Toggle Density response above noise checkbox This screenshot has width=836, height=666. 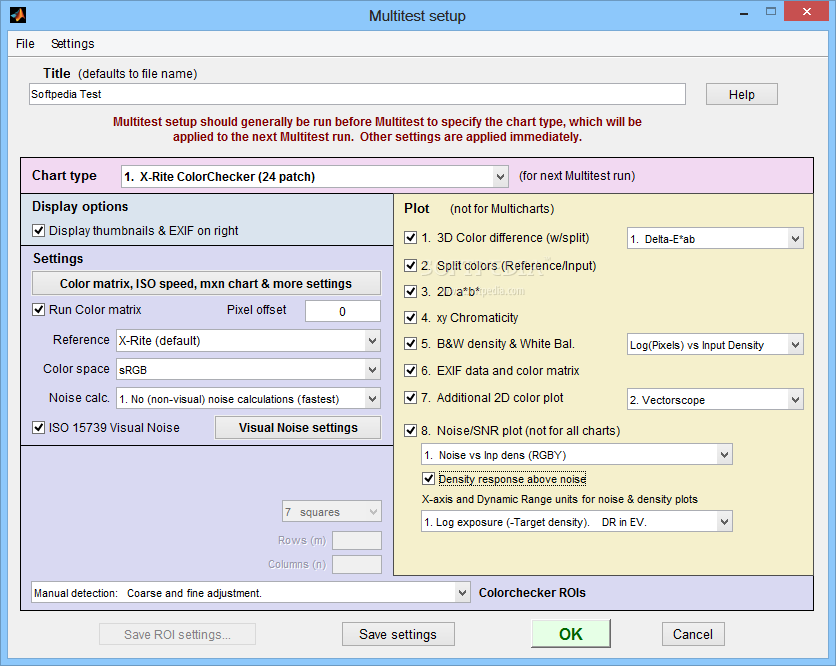[429, 478]
